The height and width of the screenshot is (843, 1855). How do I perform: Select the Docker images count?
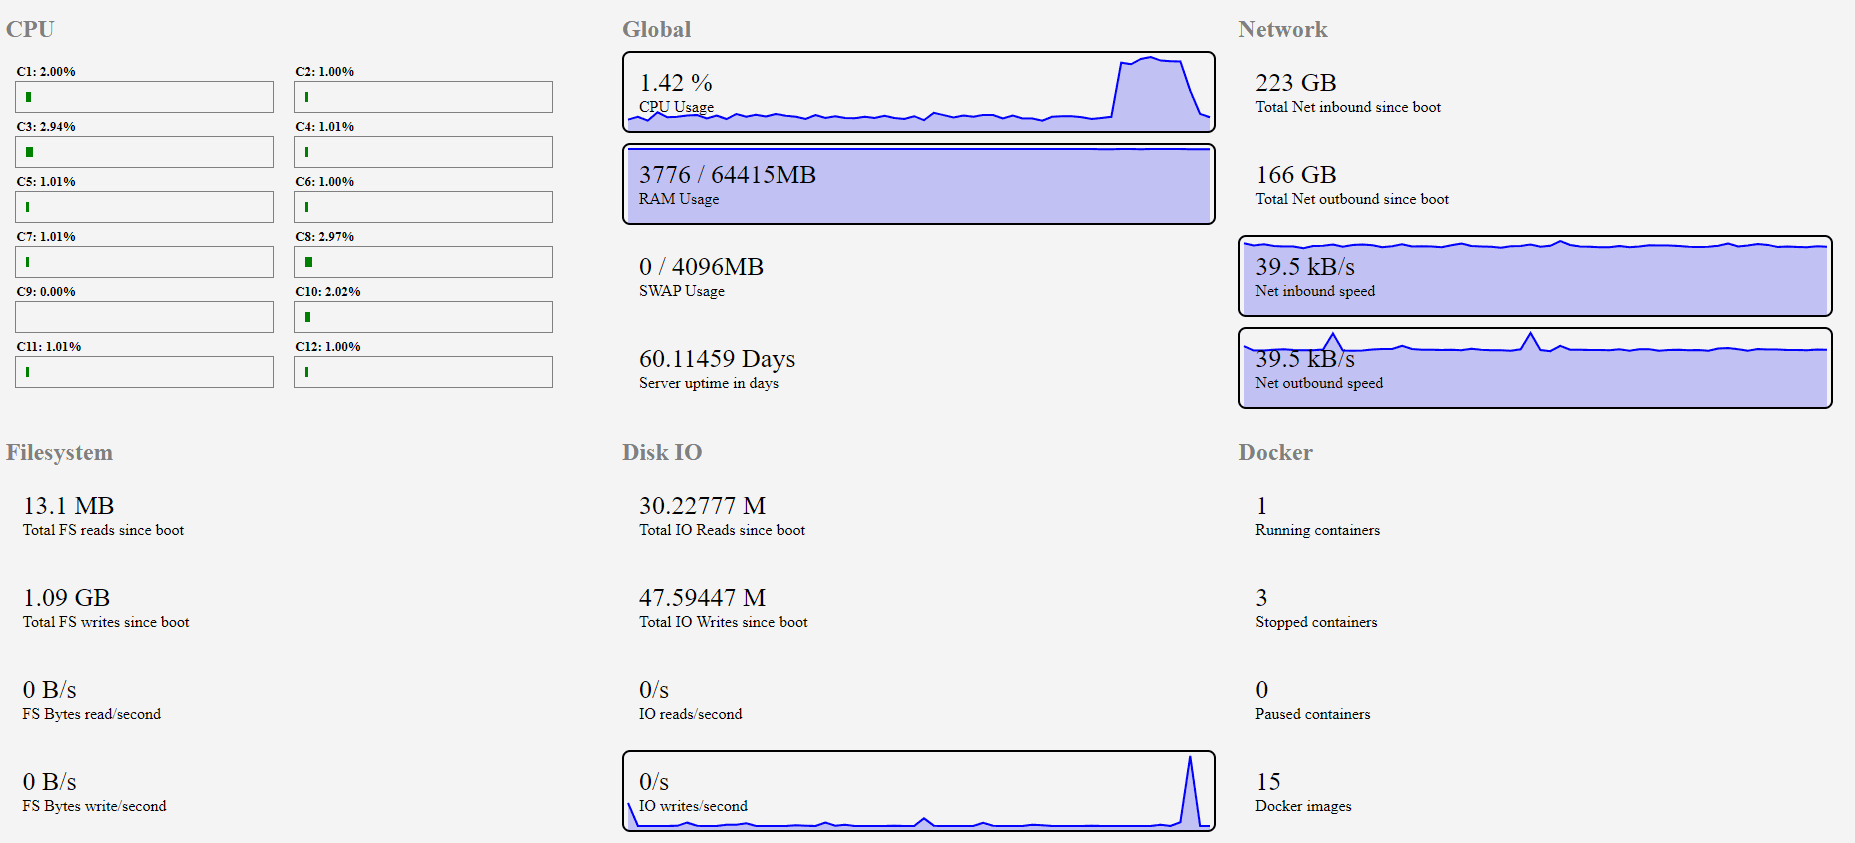point(1268,782)
